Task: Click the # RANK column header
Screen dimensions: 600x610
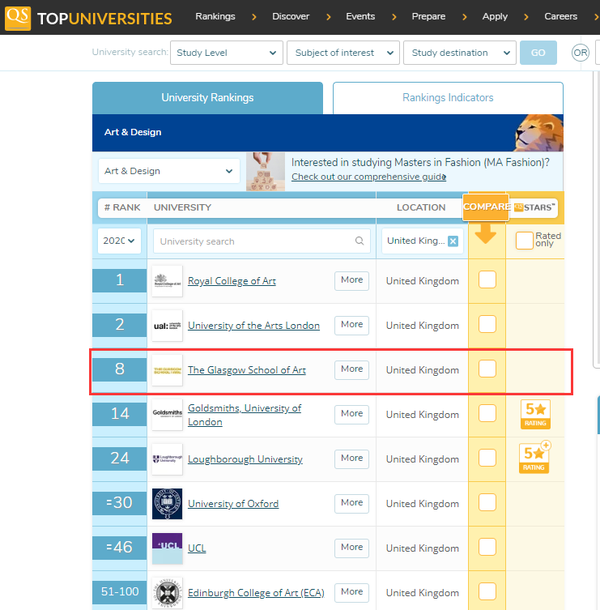Action: 122,207
